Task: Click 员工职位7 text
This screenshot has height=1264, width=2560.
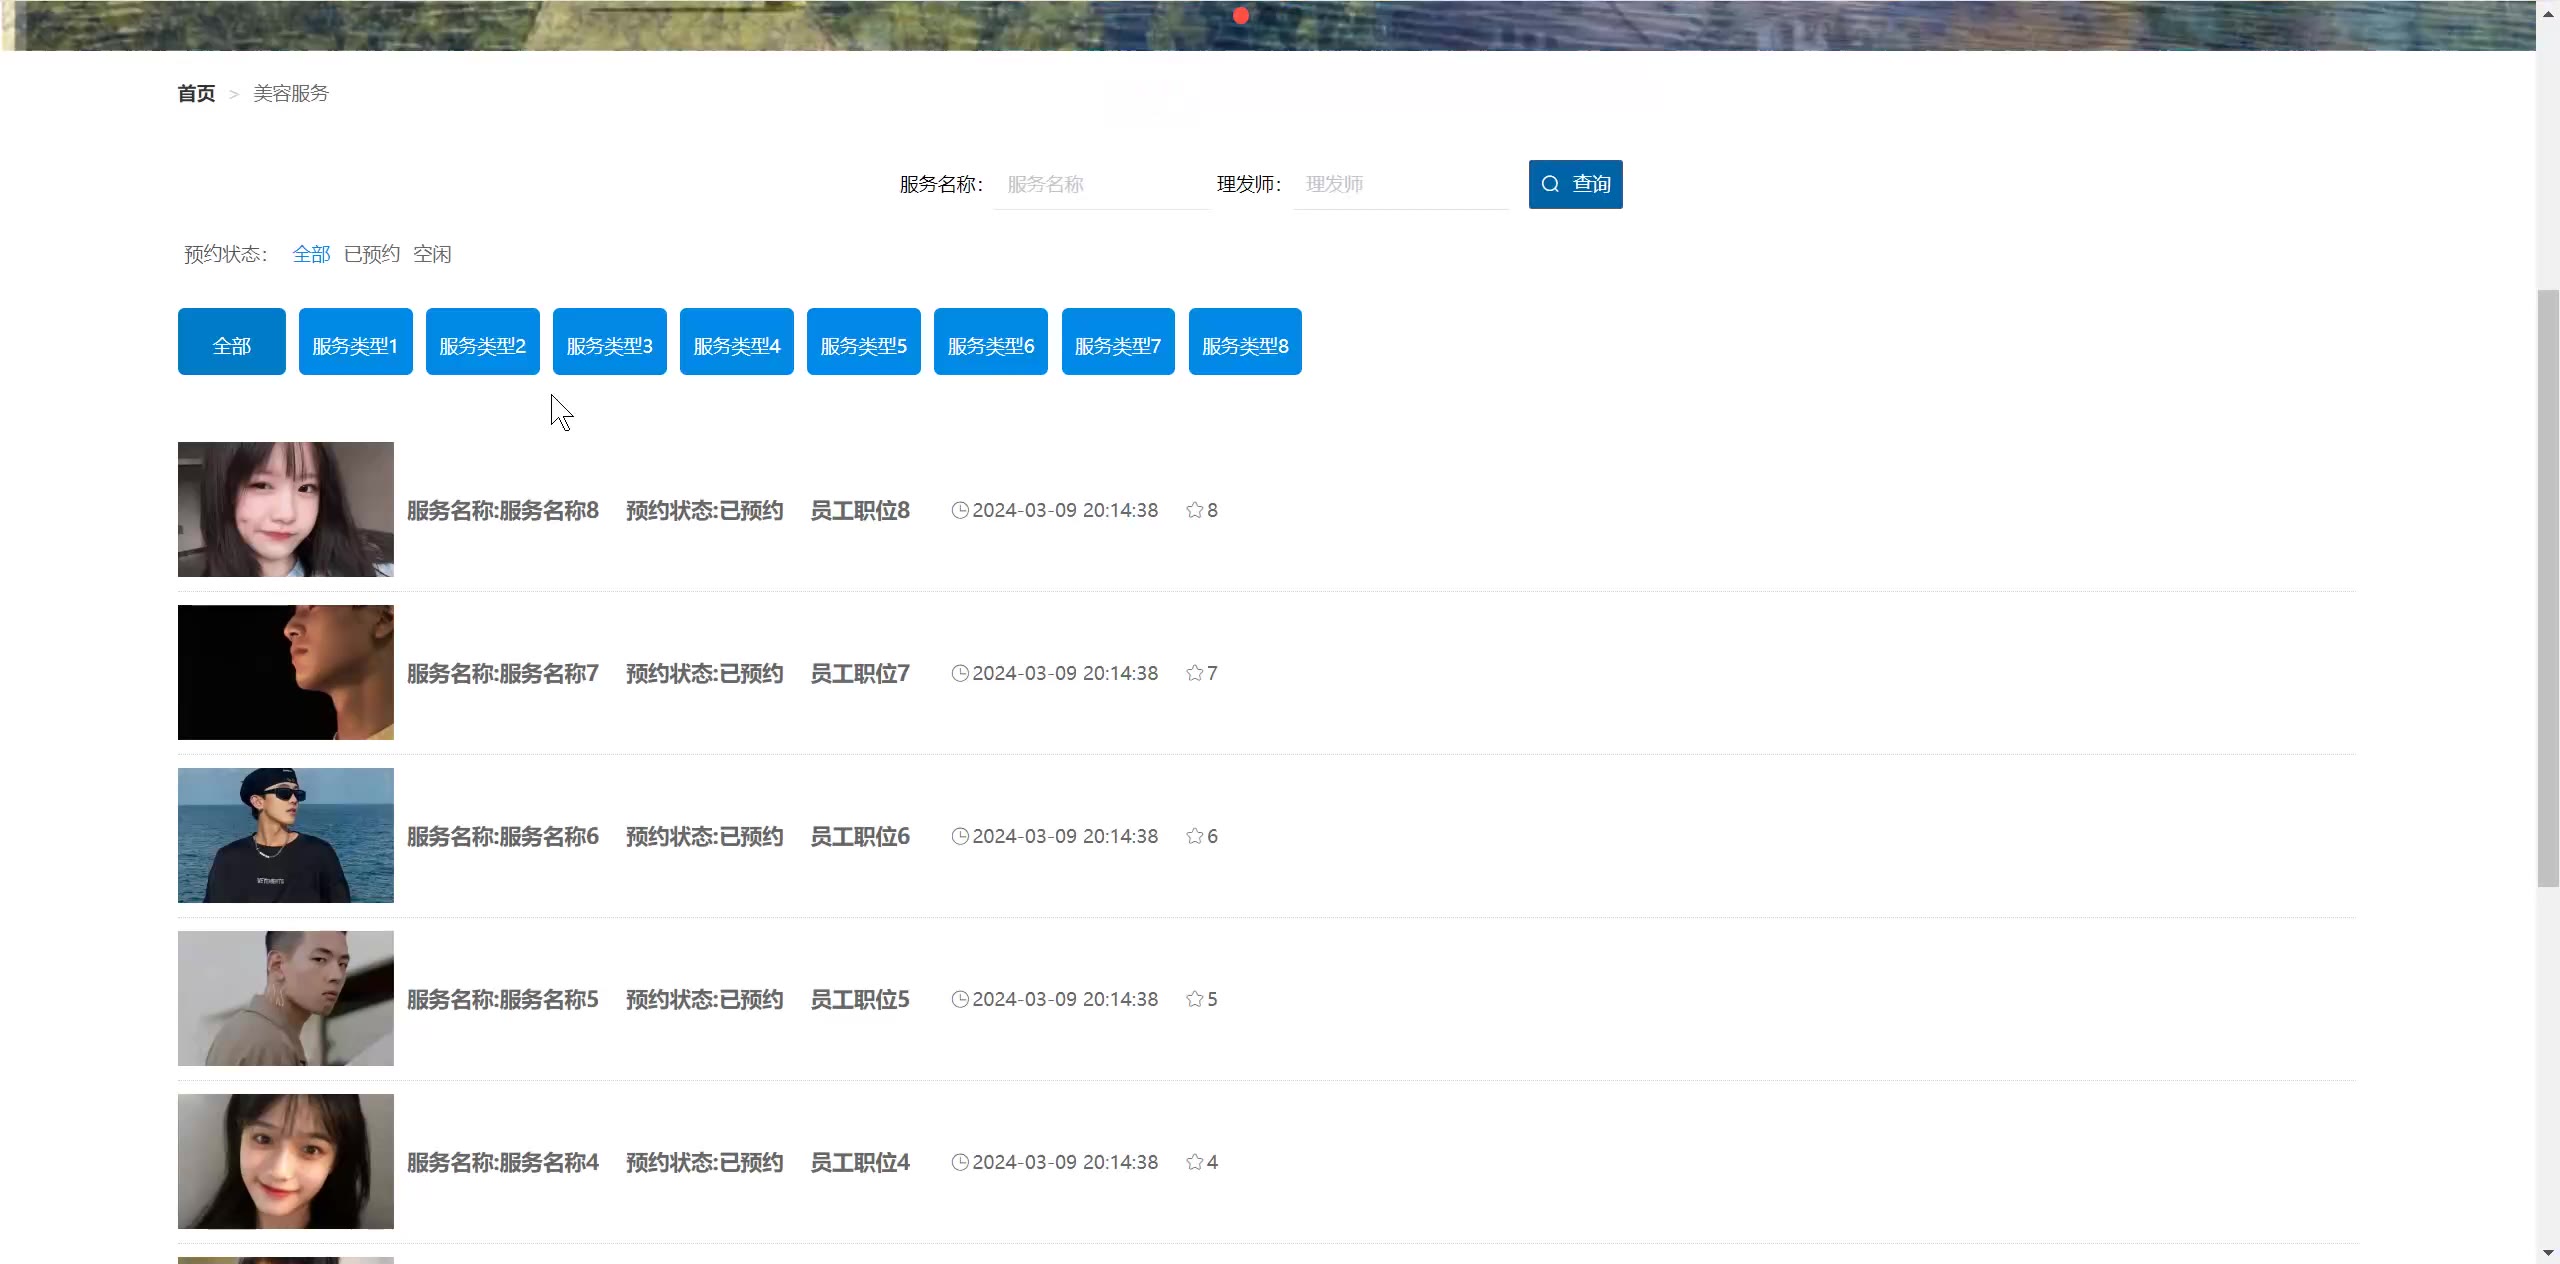Action: click(860, 673)
